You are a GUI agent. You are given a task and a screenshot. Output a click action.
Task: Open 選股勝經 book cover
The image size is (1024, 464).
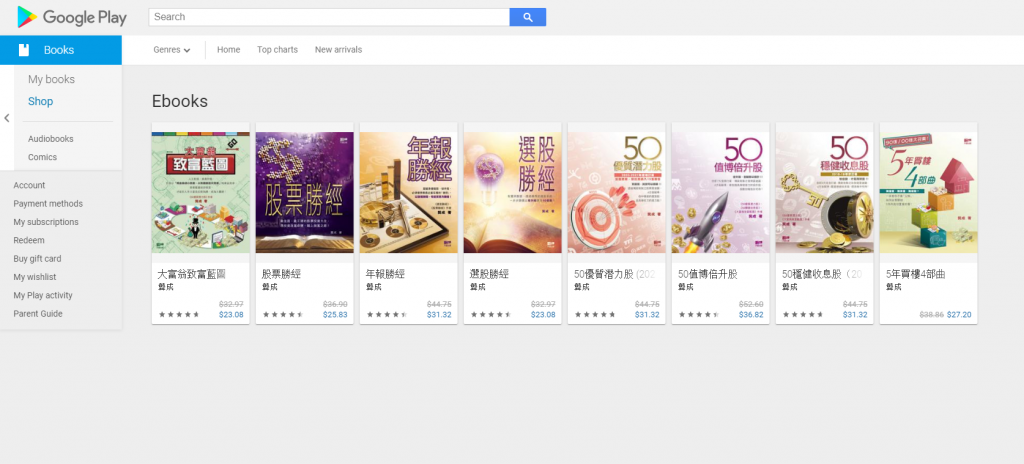513,192
